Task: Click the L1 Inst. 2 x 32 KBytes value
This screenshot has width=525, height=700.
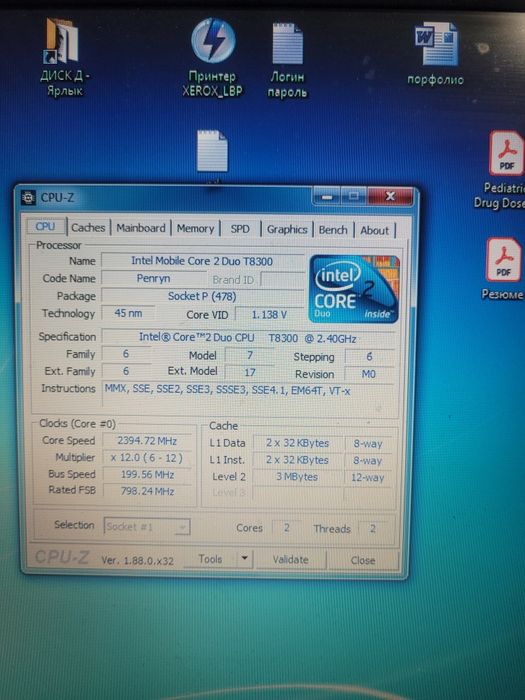Action: tap(297, 460)
